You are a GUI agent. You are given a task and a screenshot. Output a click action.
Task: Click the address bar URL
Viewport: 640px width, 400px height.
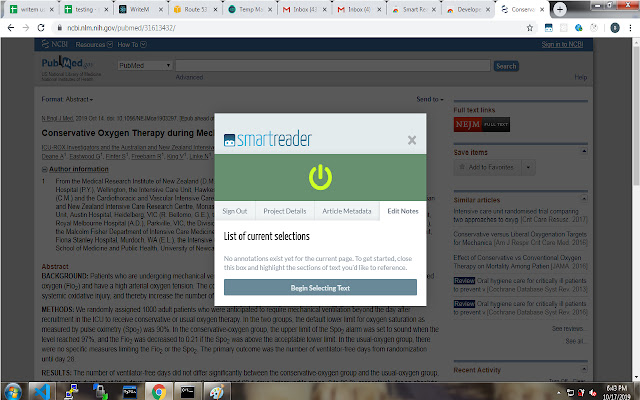[x=121, y=28]
